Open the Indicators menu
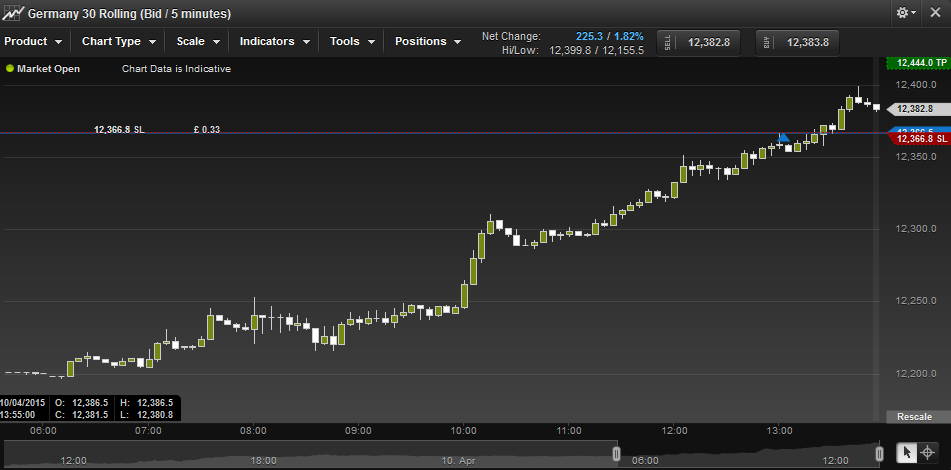The image size is (951, 470). pyautogui.click(x=274, y=42)
